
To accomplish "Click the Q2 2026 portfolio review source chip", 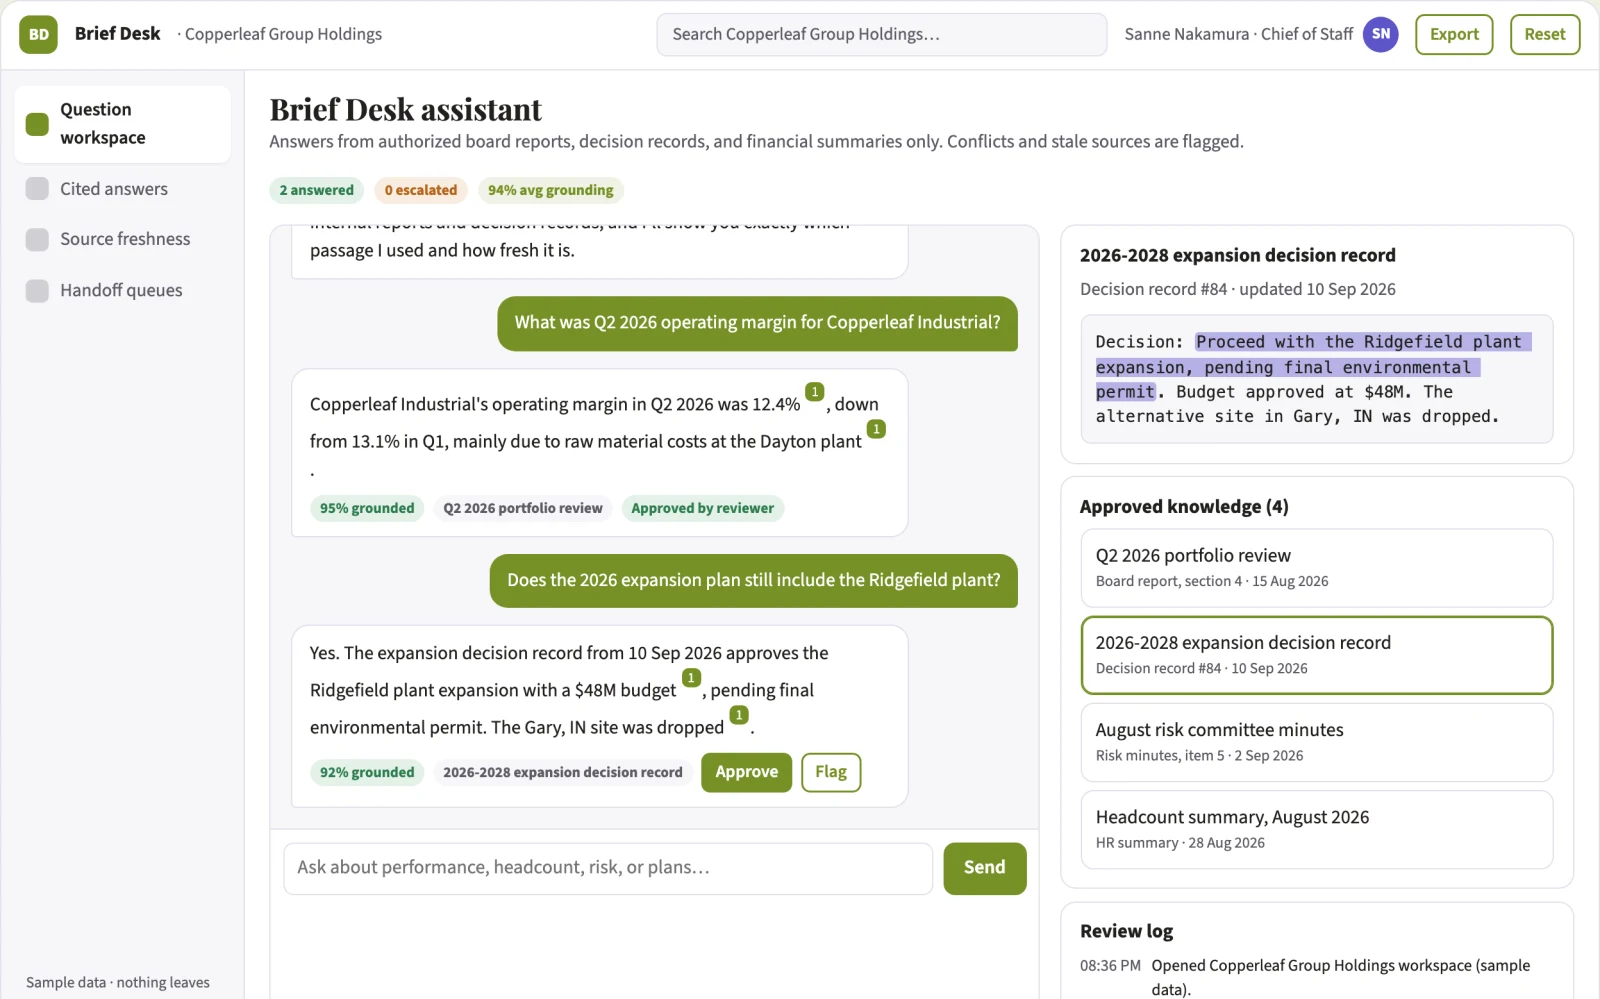I will pos(523,508).
